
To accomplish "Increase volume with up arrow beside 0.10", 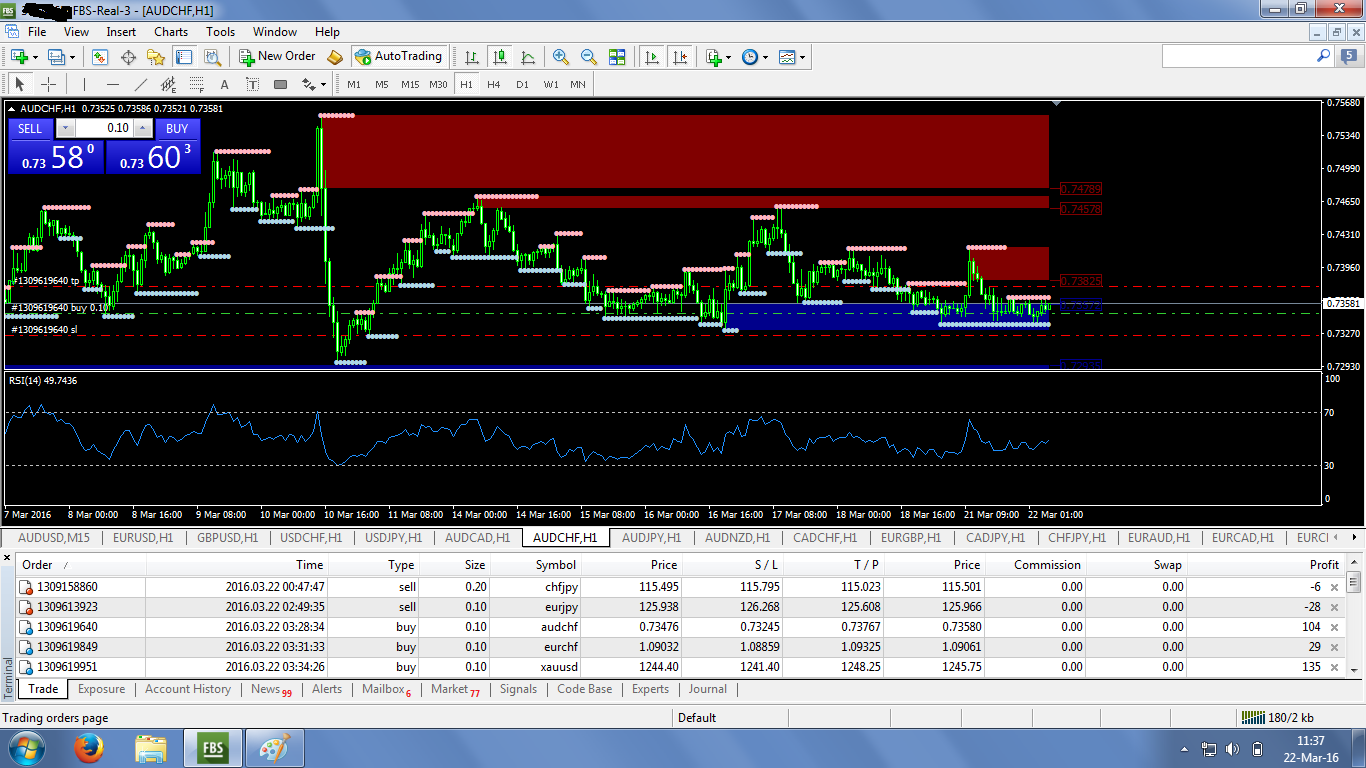I will pyautogui.click(x=143, y=128).
